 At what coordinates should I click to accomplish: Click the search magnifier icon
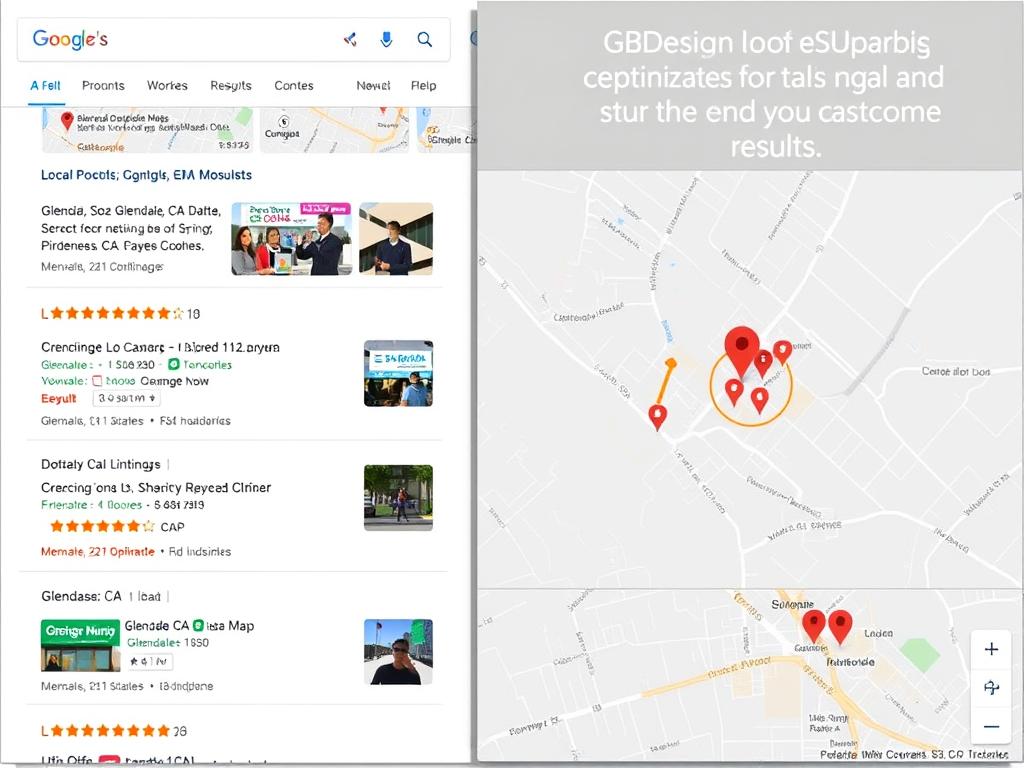[x=424, y=39]
